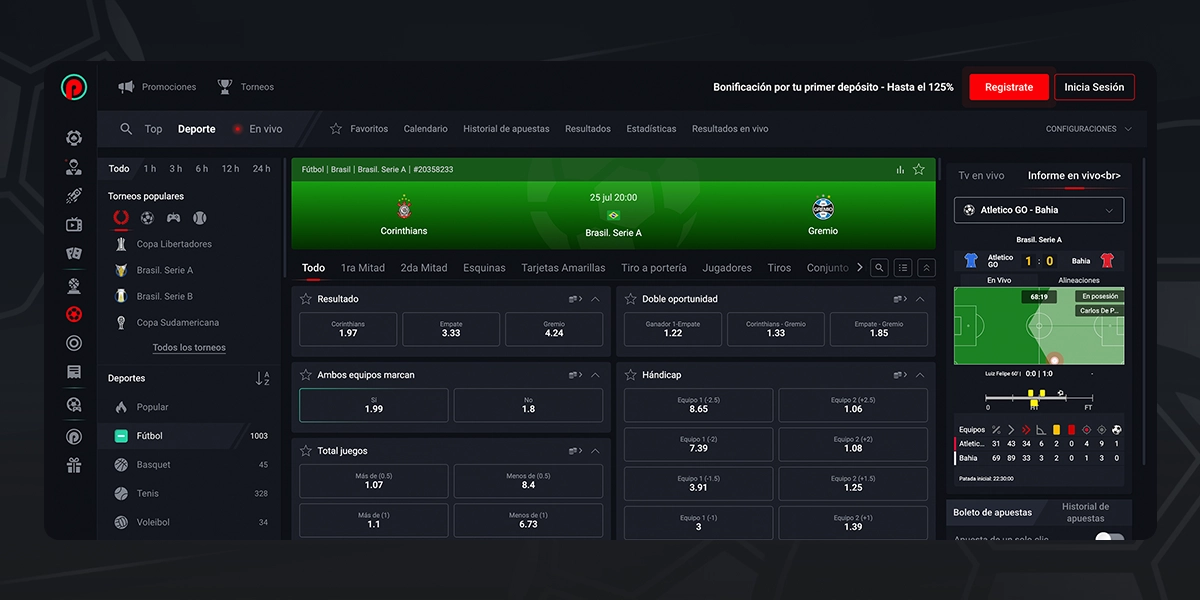Click the live pitch tracker graphic
This screenshot has height=600, width=1200.
(1039, 326)
